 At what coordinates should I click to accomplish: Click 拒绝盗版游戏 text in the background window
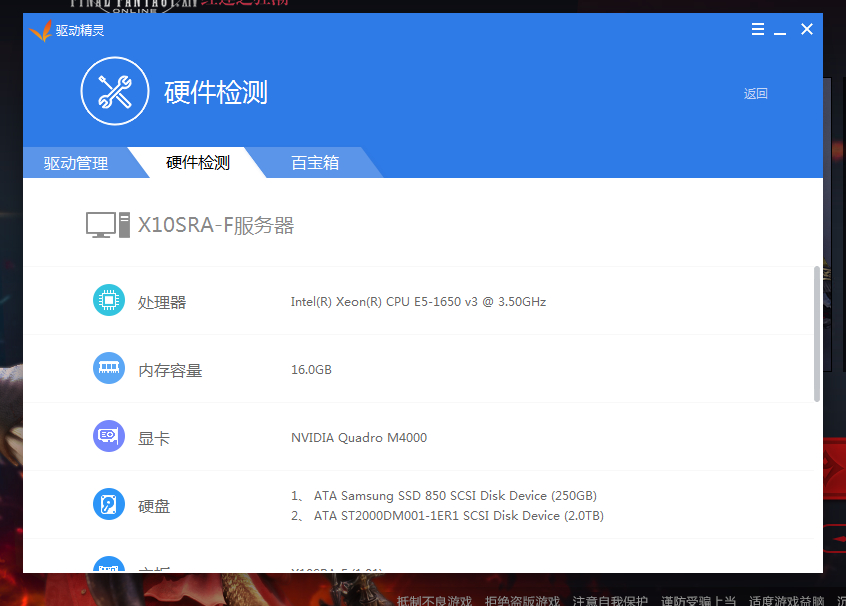(522, 601)
